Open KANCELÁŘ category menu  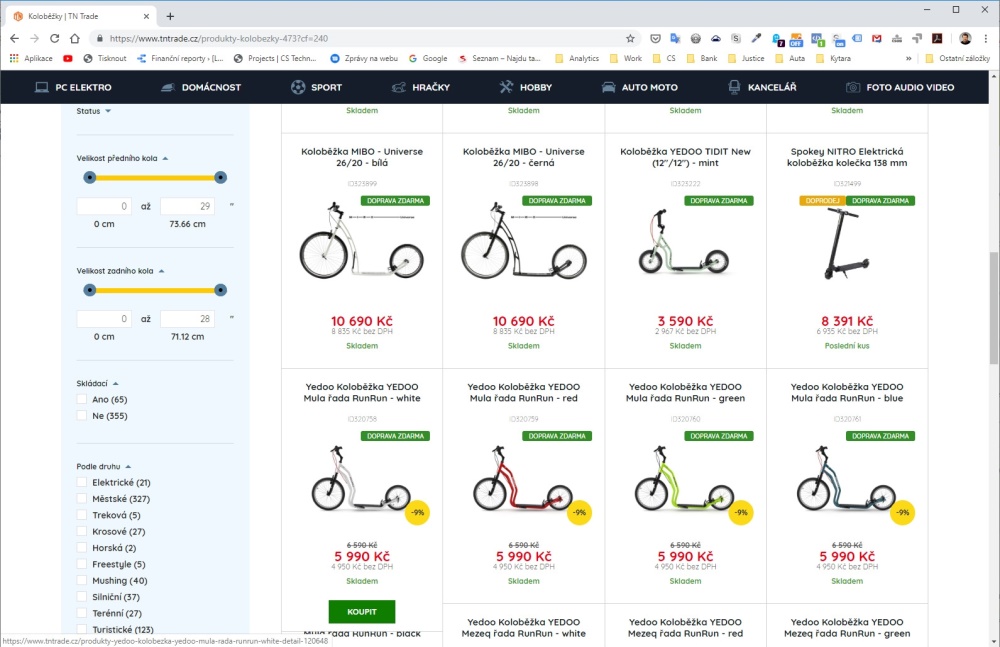click(762, 87)
